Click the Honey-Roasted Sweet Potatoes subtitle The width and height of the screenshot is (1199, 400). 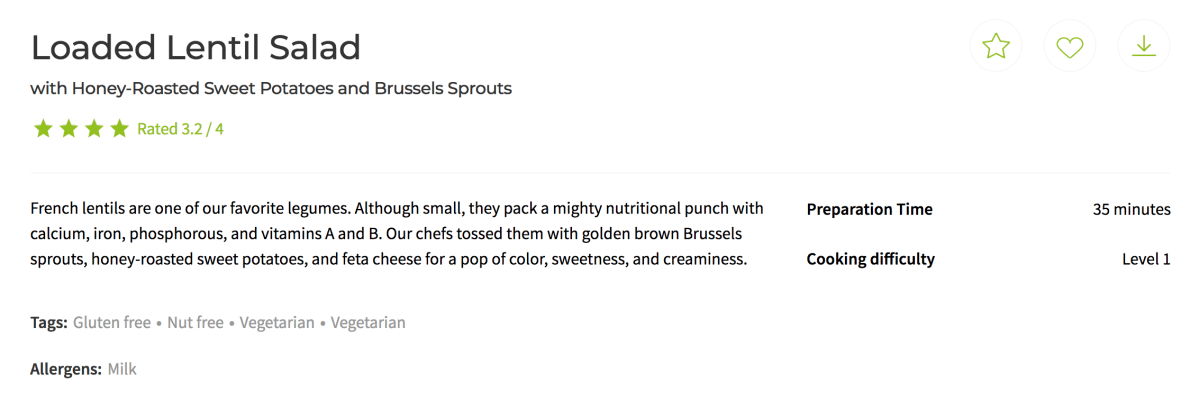271,88
